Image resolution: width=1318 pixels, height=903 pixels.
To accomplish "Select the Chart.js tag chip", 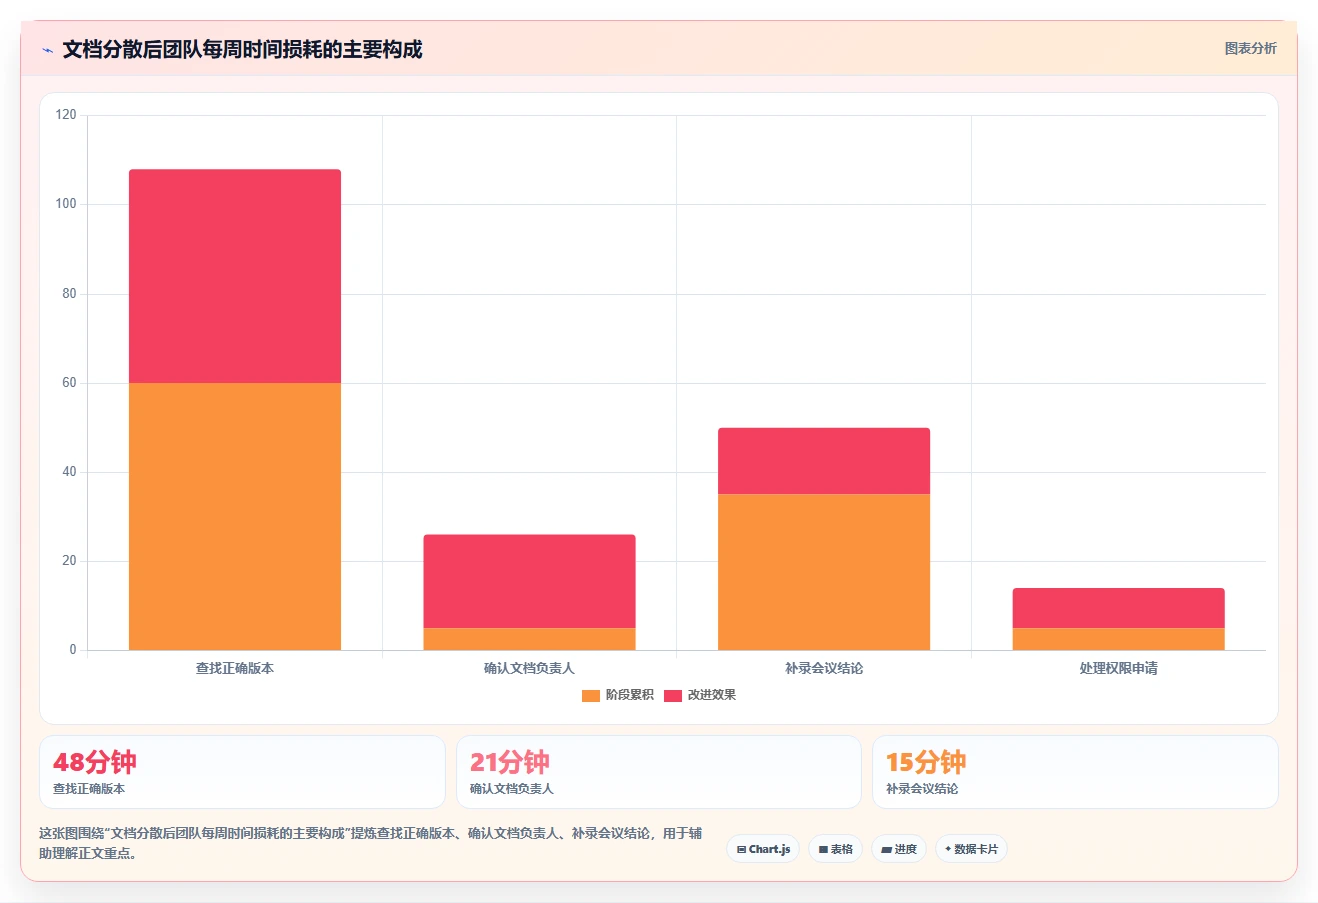I will 763,849.
